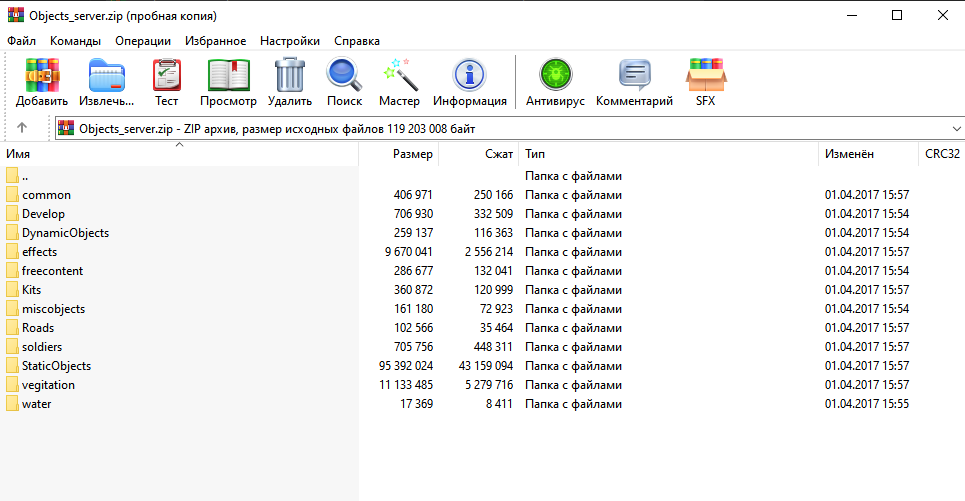The image size is (965, 501).
Task: Open the Файл menu
Action: point(21,41)
